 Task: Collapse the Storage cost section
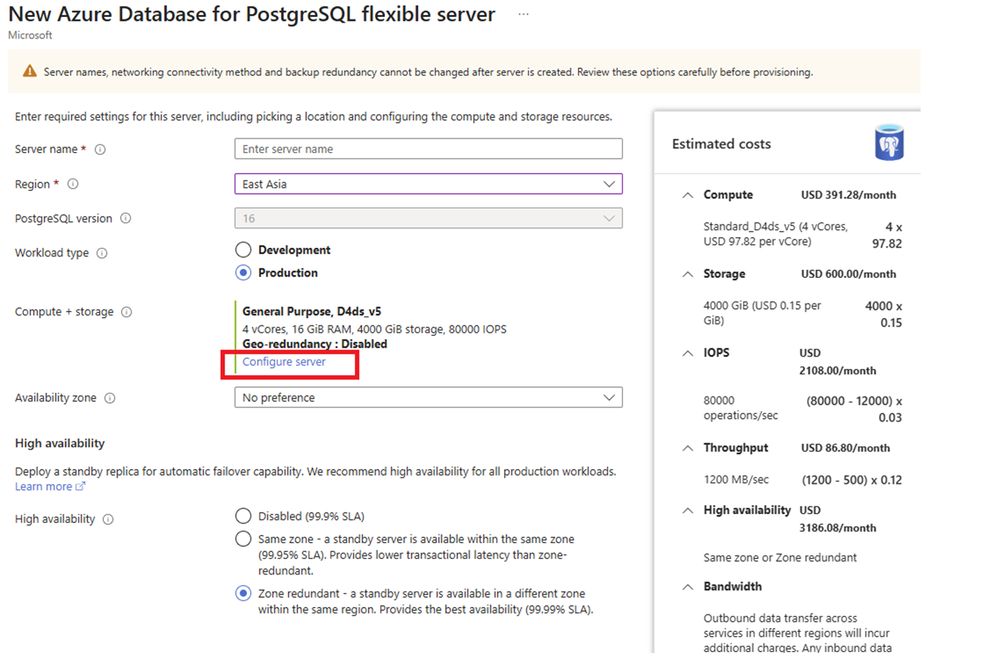[x=687, y=274]
